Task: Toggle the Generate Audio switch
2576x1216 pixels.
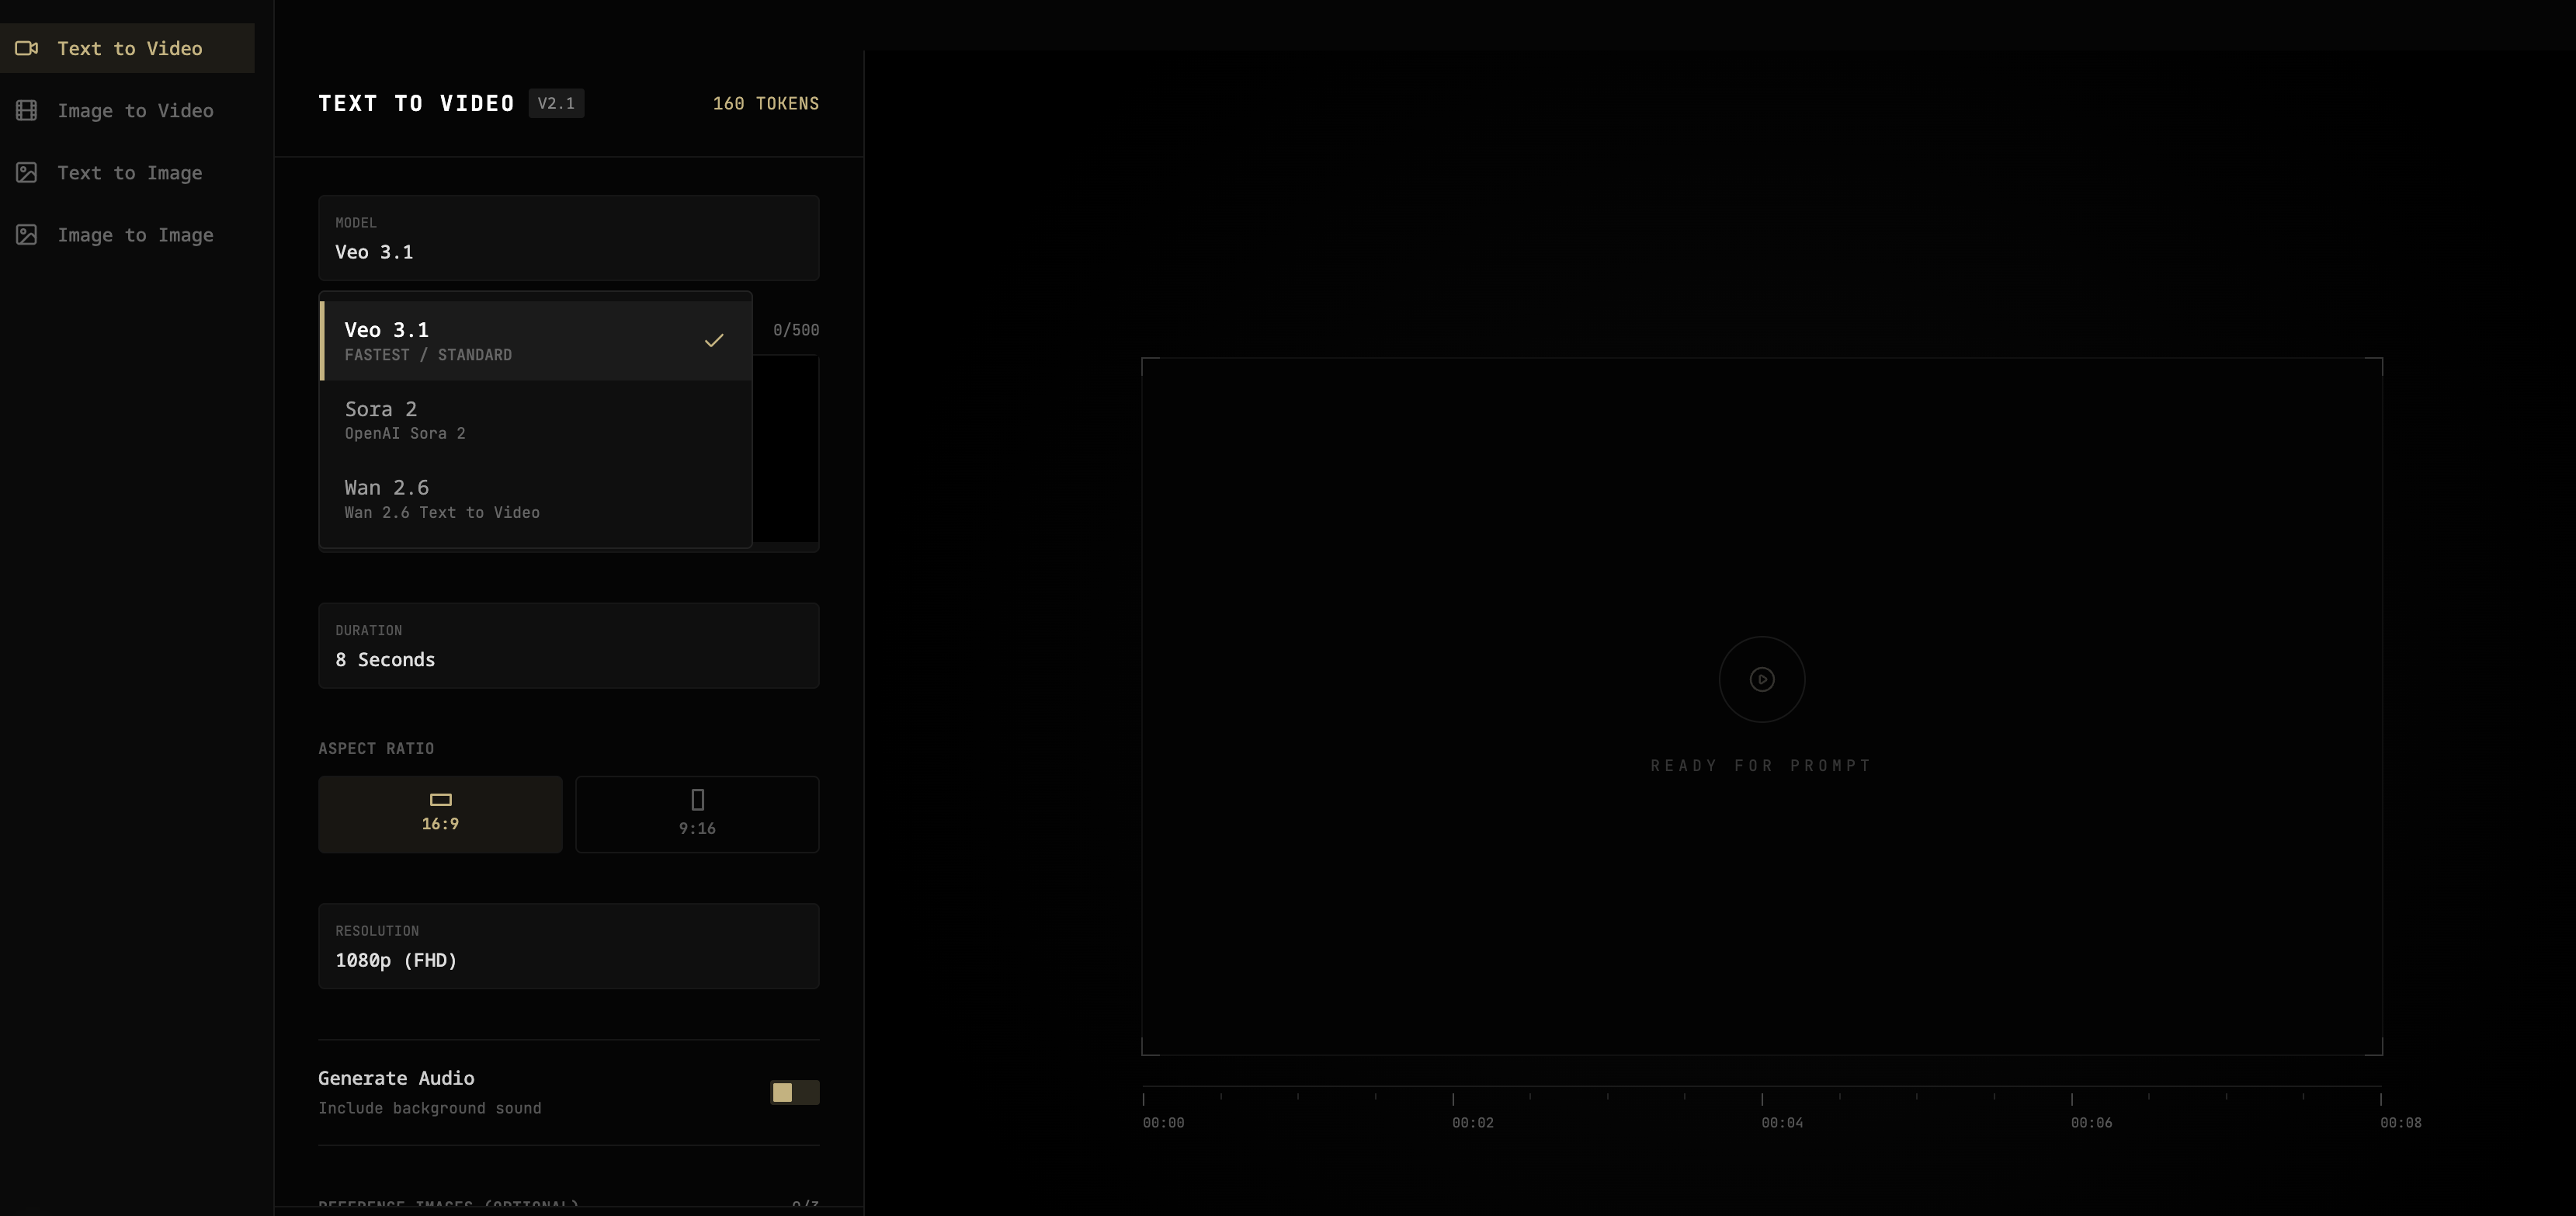Action: (x=794, y=1092)
